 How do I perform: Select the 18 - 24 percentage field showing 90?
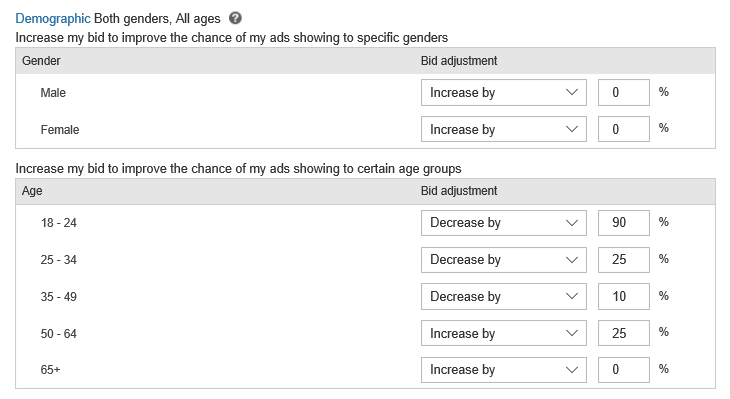[x=624, y=223]
